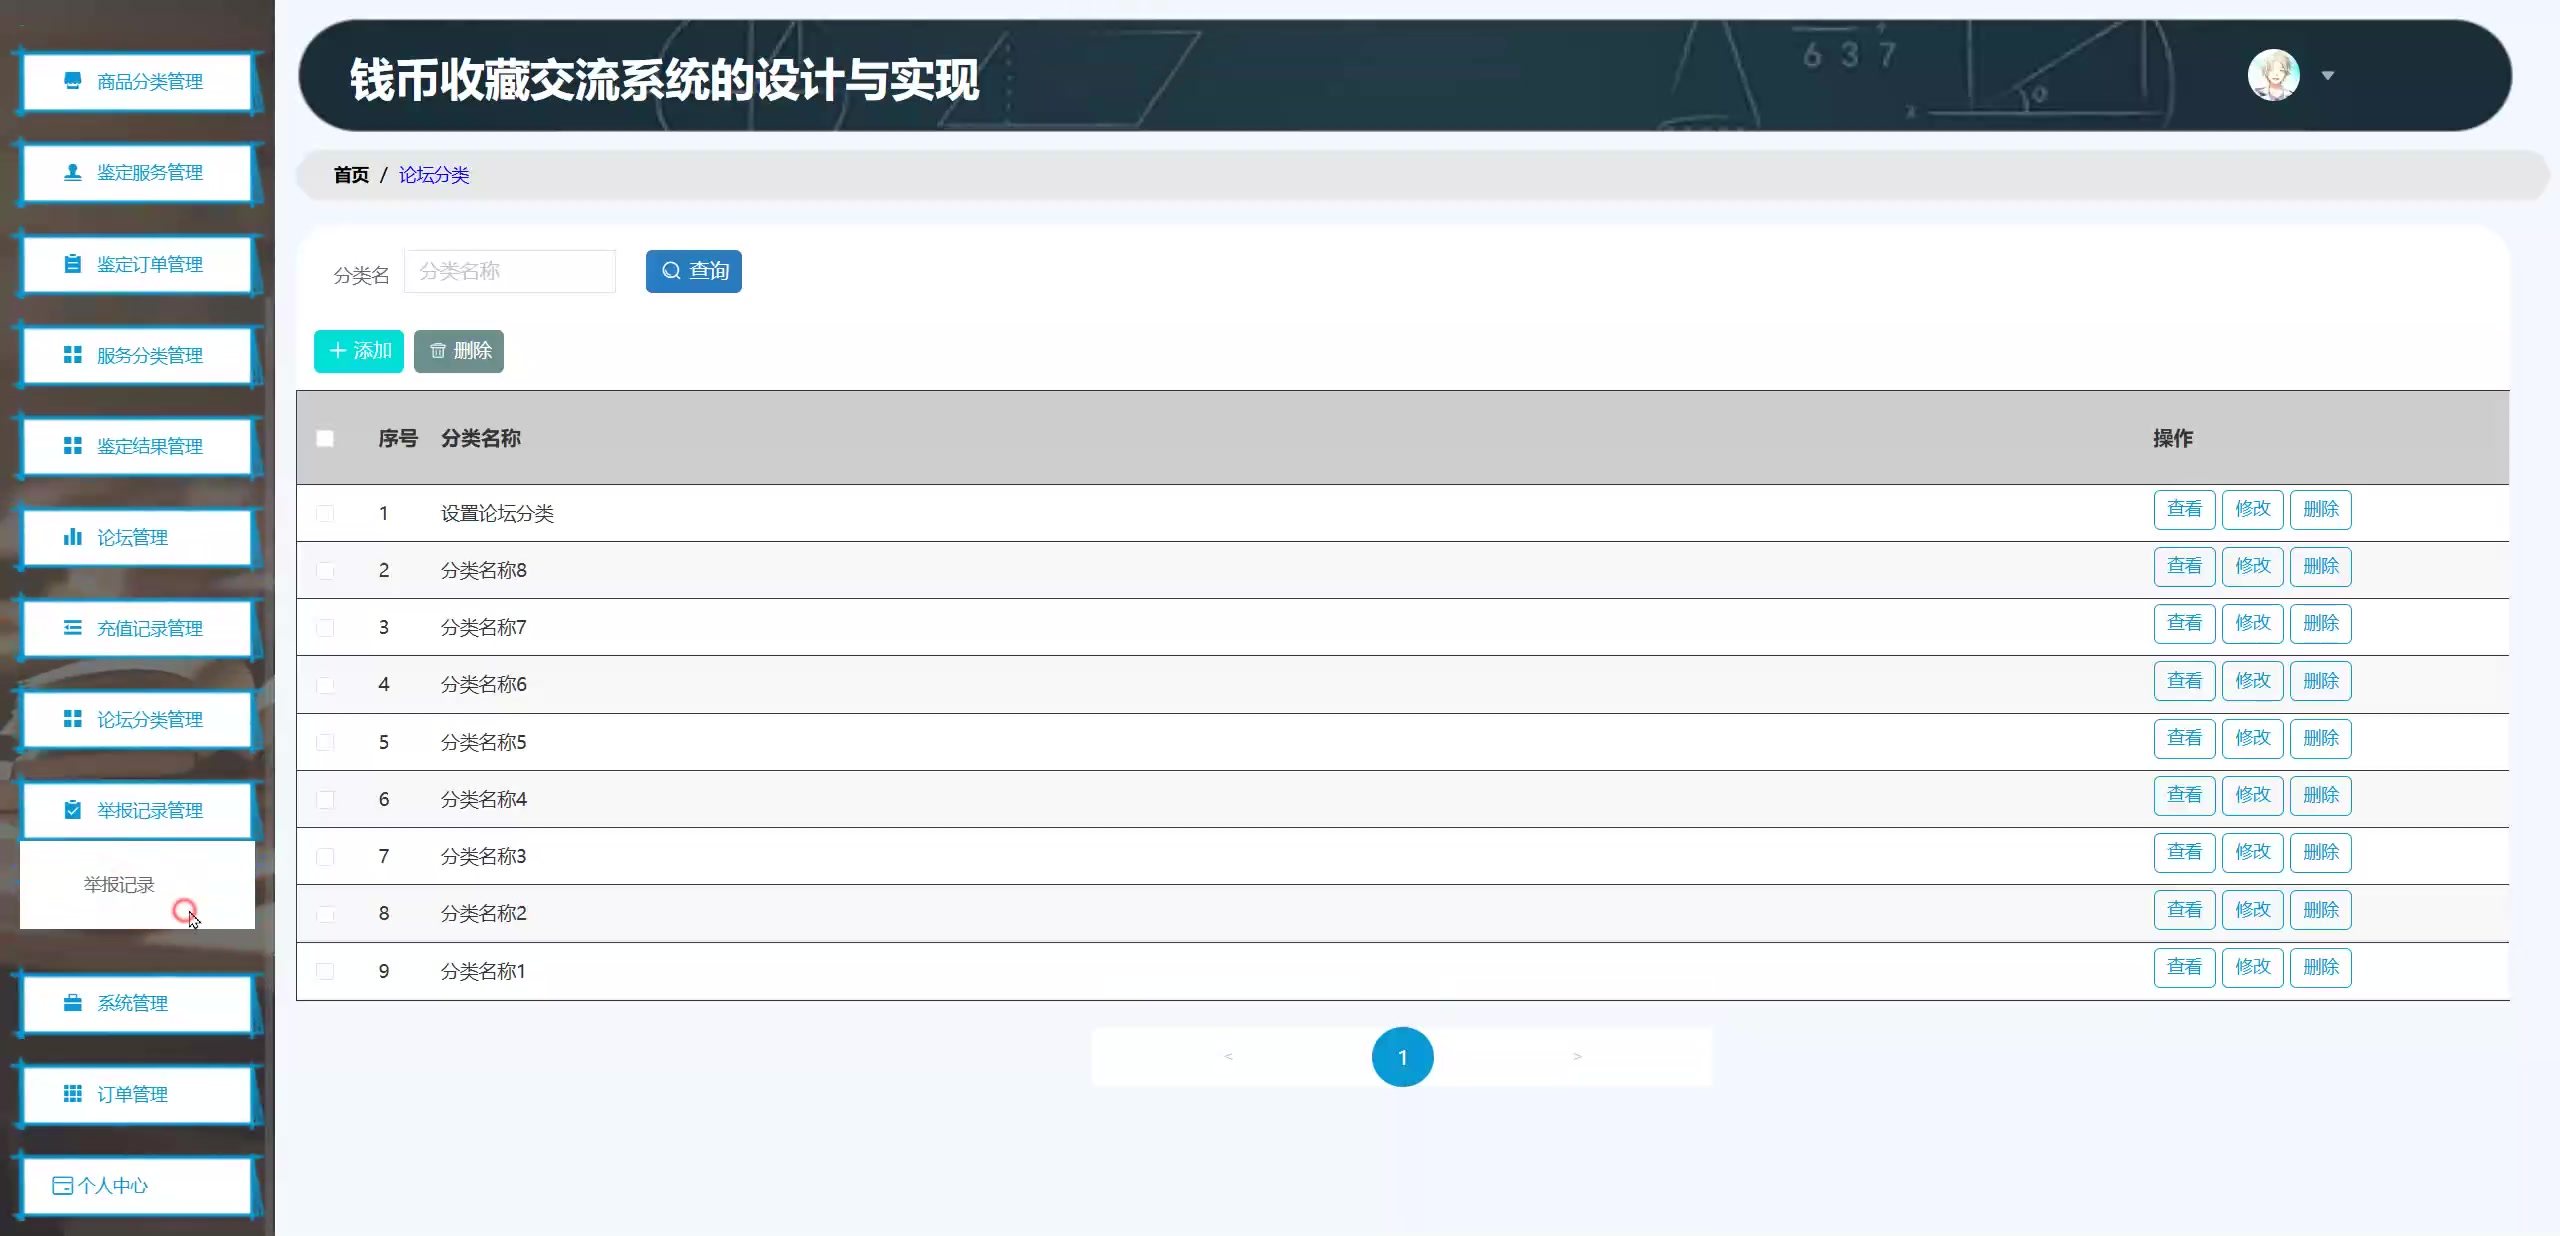Check the checkbox for row 设置论坛分类
Screen dimensions: 2560x1236
(325, 513)
